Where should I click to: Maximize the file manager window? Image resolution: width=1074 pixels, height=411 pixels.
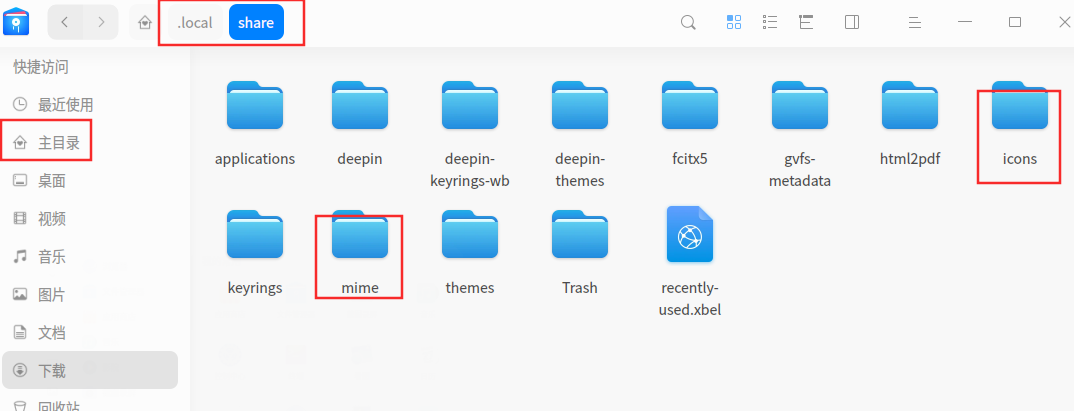1015,22
